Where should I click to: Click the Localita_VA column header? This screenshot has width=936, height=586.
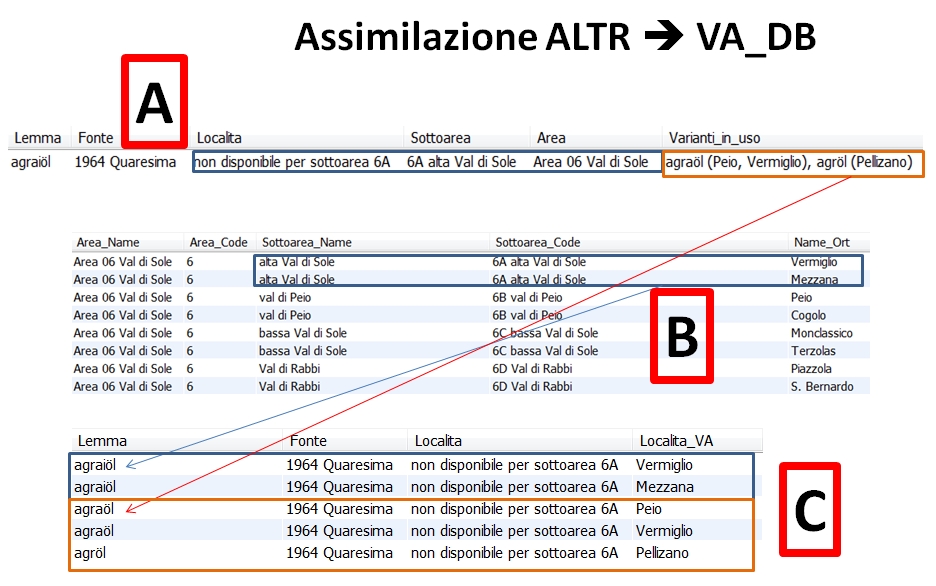[x=677, y=441]
